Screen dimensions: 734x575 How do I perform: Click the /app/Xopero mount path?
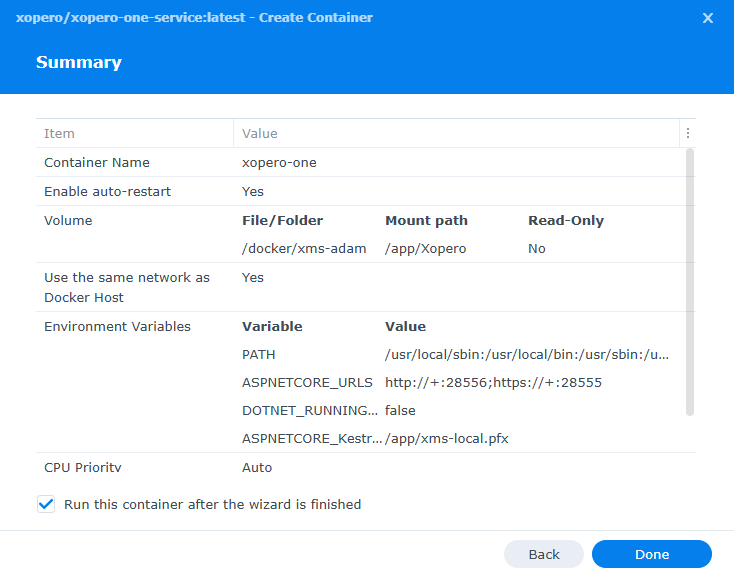click(426, 248)
